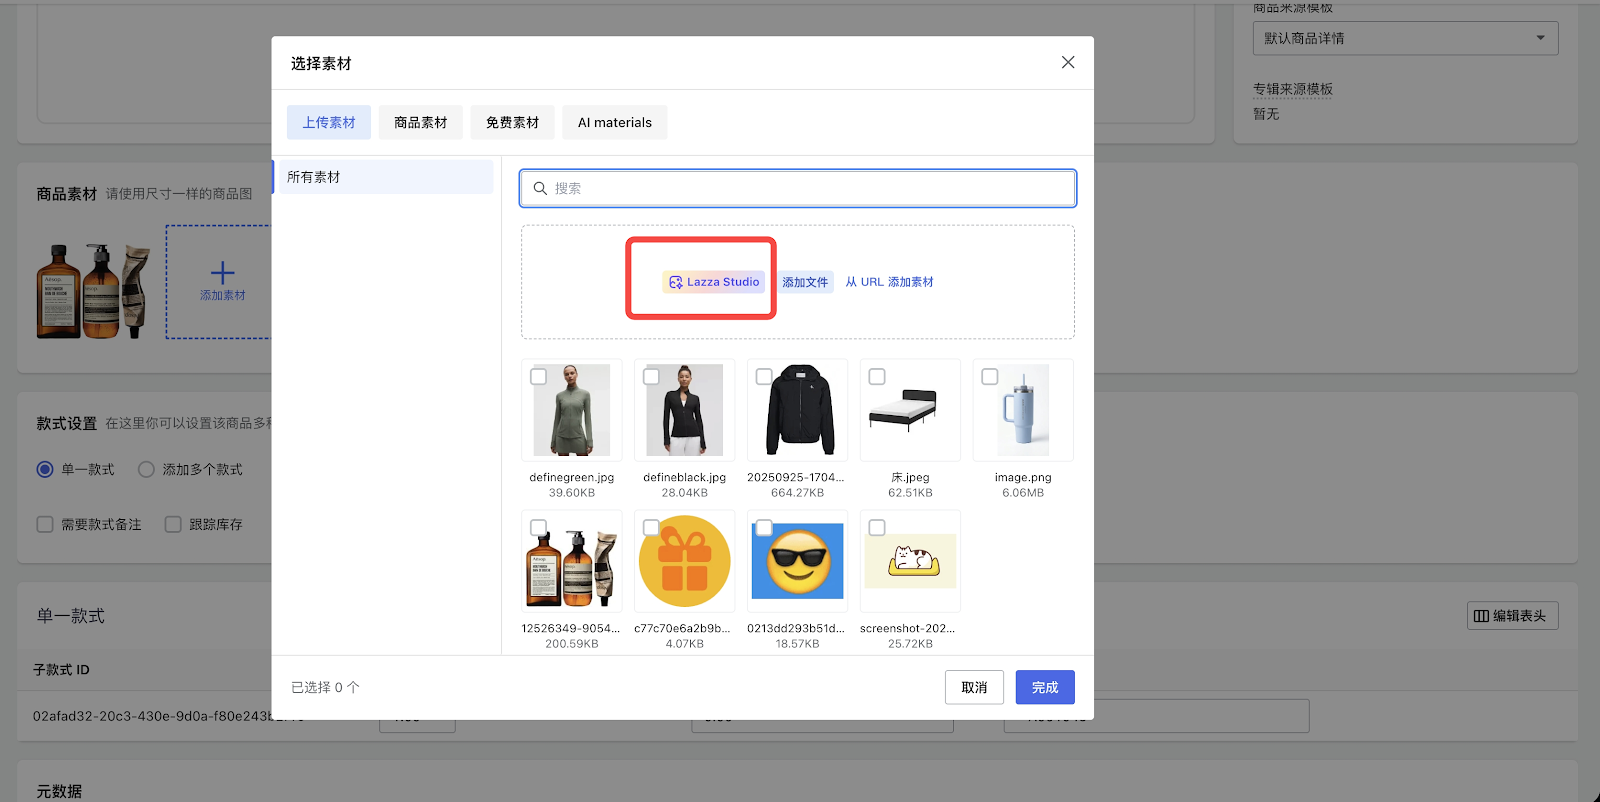Check the checkbox on image.png tumbler
This screenshot has width=1600, height=802.
click(x=990, y=377)
